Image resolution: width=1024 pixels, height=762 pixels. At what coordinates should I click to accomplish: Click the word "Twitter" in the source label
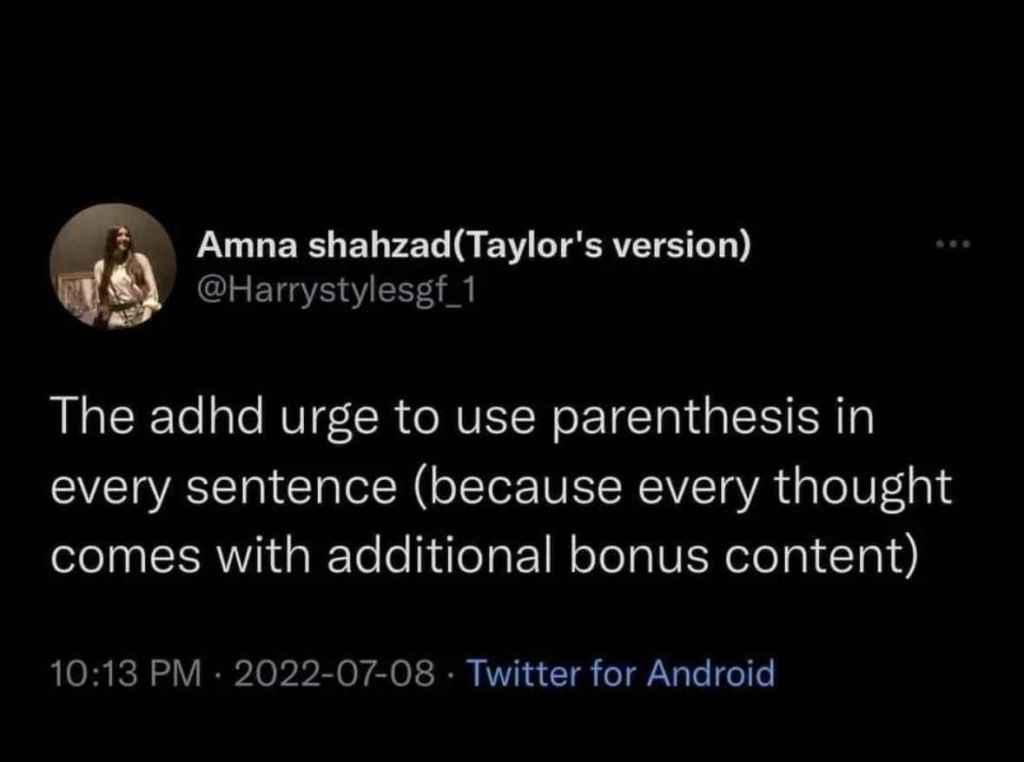pos(524,673)
